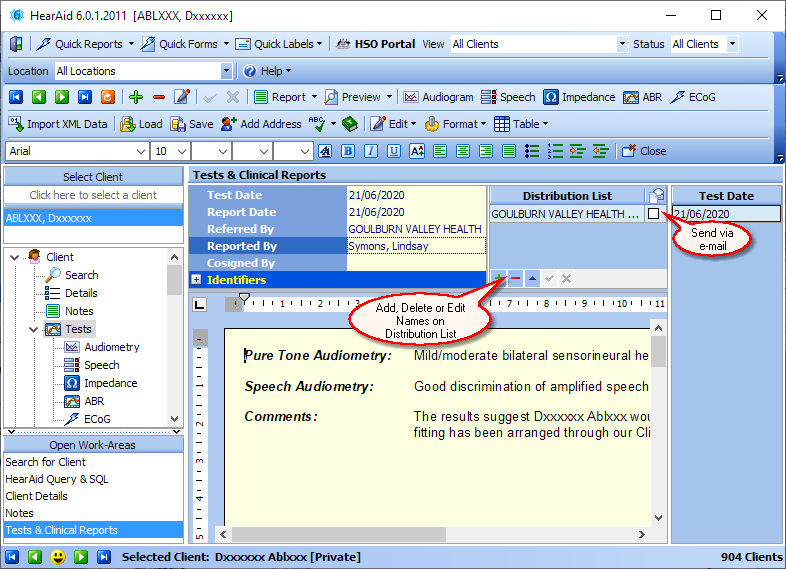786x569 pixels.
Task: Open the Quick Labels menu
Action: (279, 44)
